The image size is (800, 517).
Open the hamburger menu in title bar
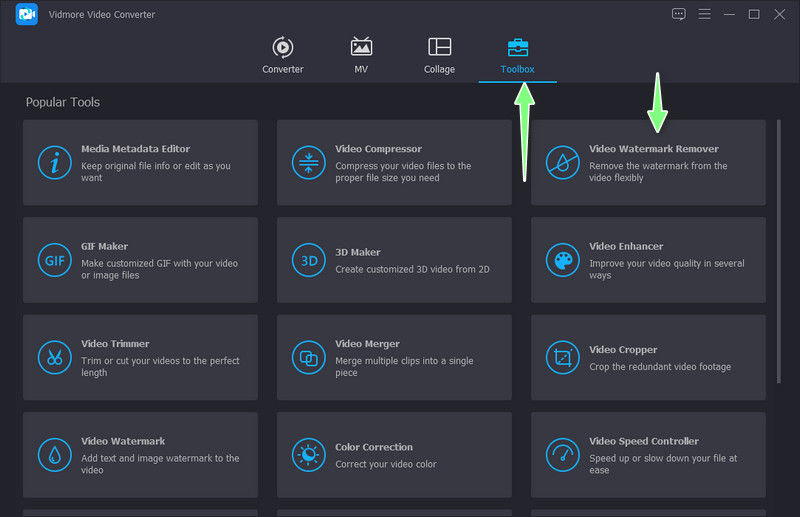(704, 14)
